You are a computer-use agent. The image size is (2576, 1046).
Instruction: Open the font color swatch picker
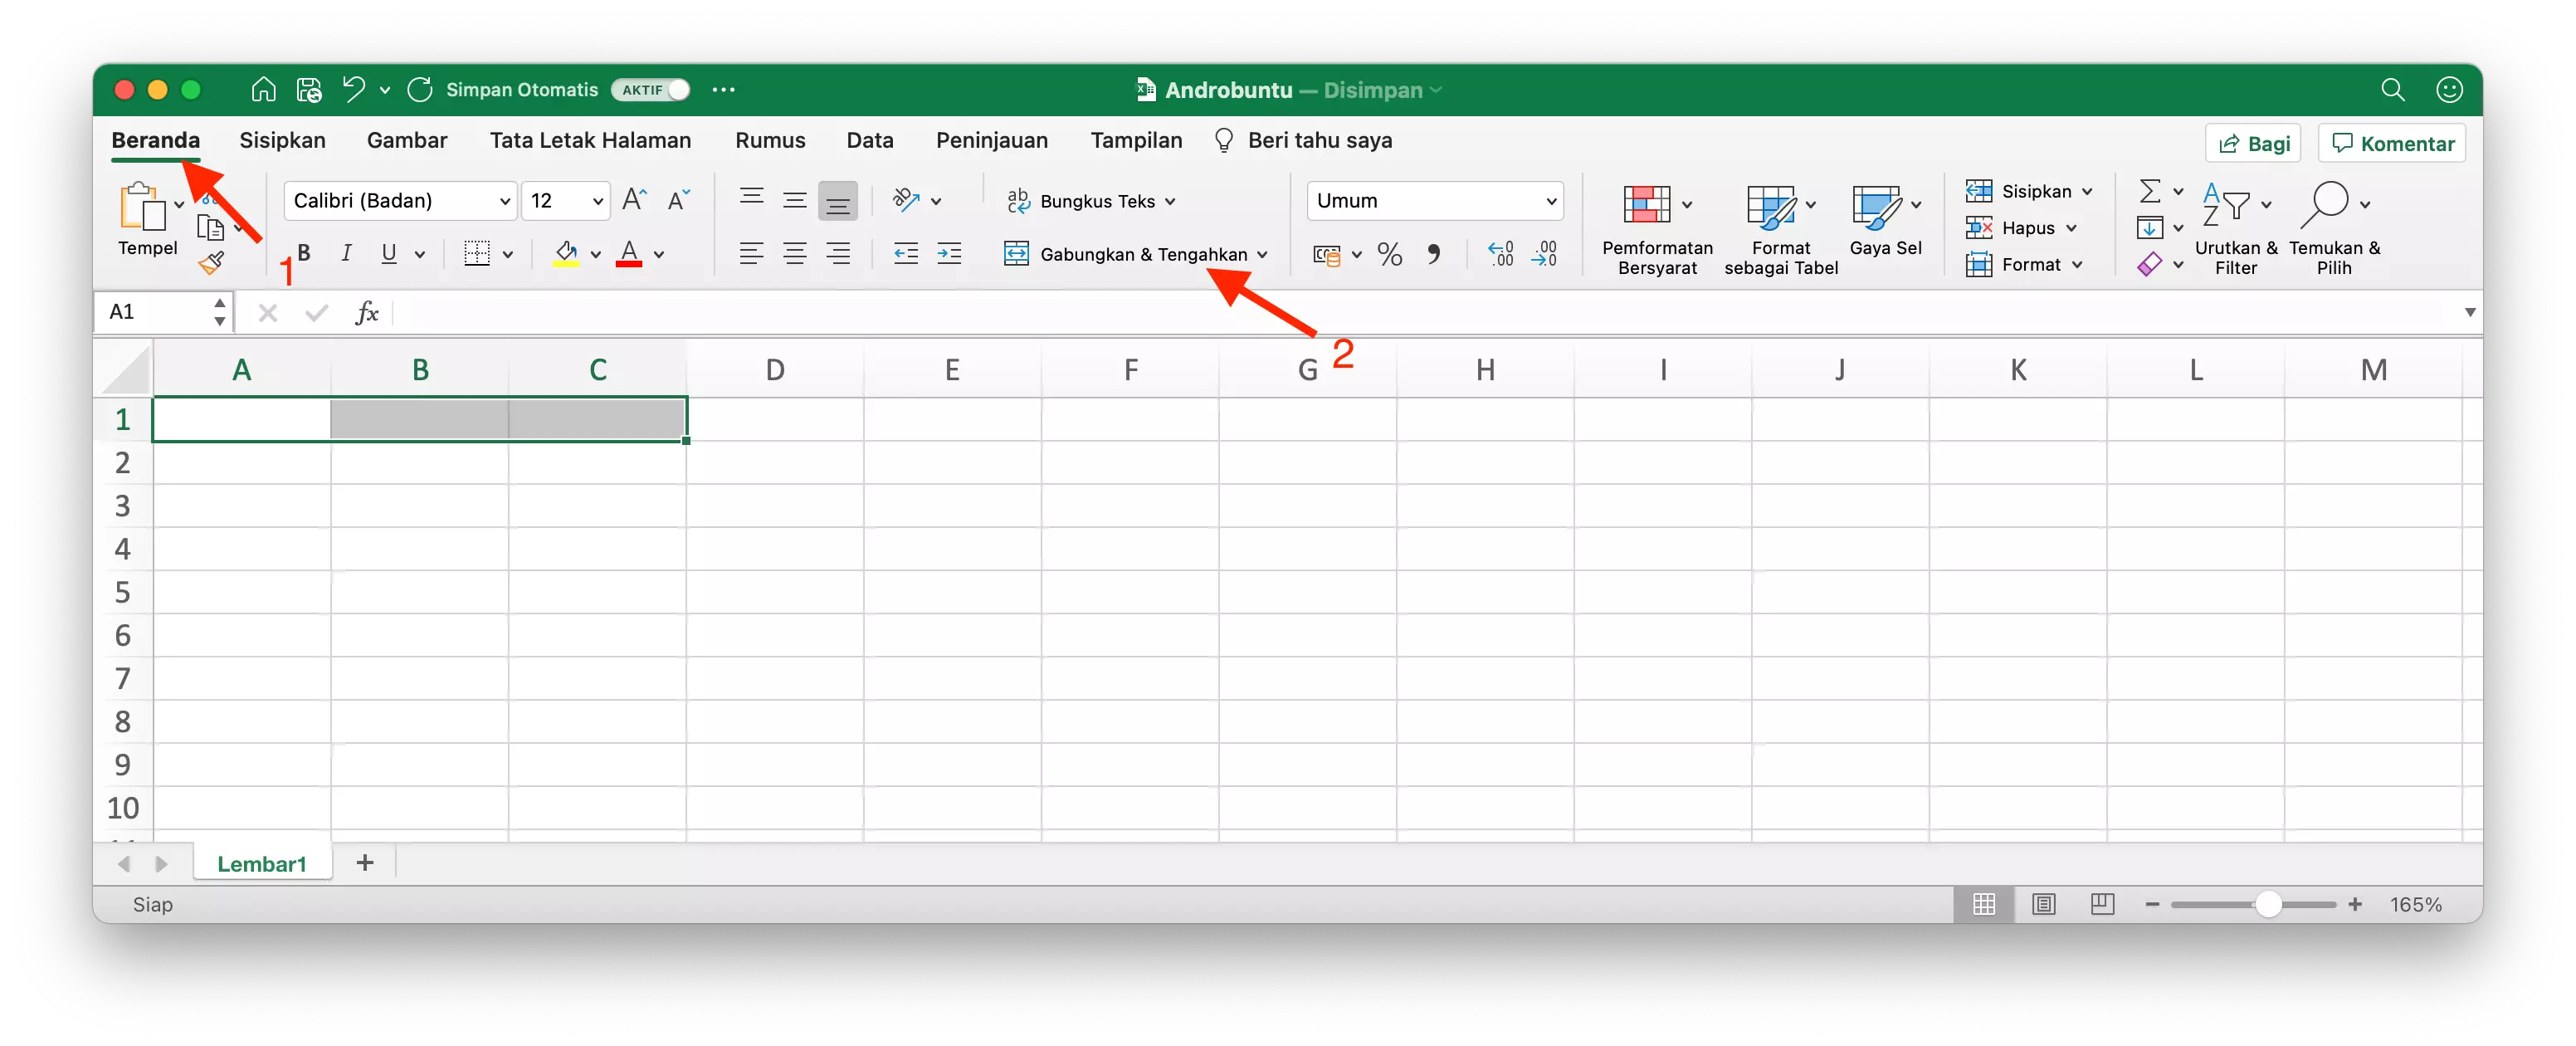(659, 253)
